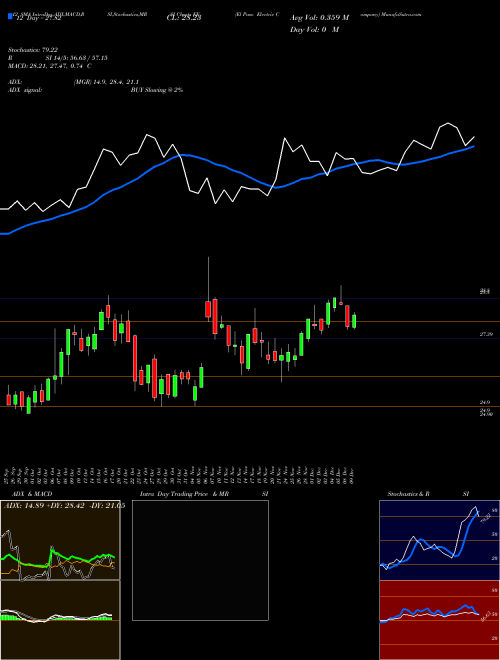Click the ADX (MGR) 14.9, 28.4, 21.1 values
Viewport: 500px width, 660px height.
106,82
